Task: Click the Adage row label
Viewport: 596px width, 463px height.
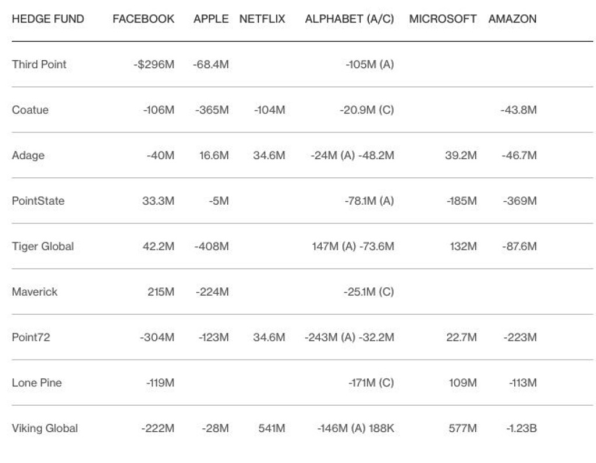Action: [28, 155]
